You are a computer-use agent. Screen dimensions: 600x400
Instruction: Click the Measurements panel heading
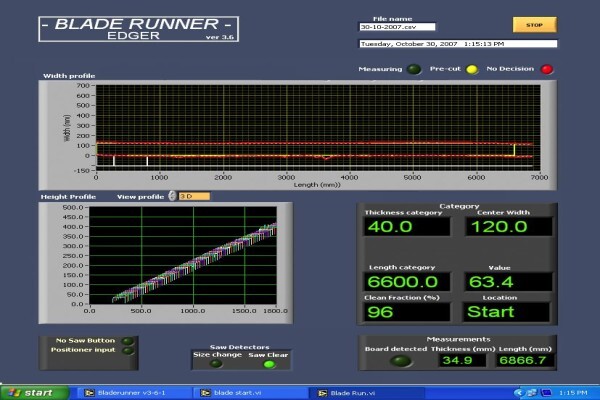point(458,339)
